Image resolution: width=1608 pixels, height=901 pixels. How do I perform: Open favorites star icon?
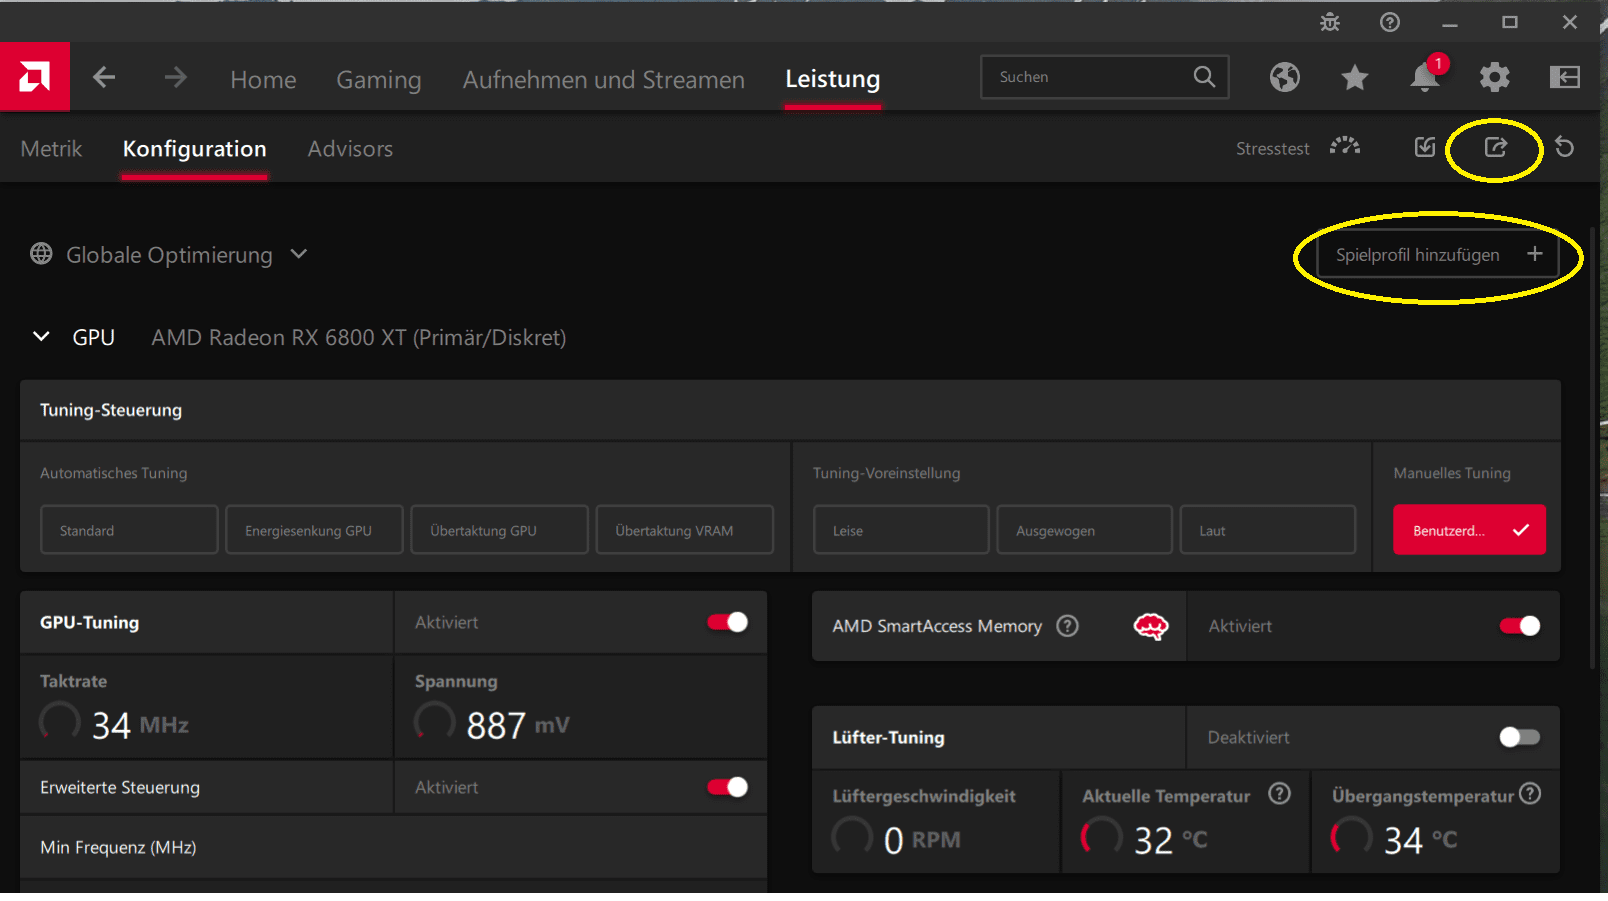[1355, 77]
